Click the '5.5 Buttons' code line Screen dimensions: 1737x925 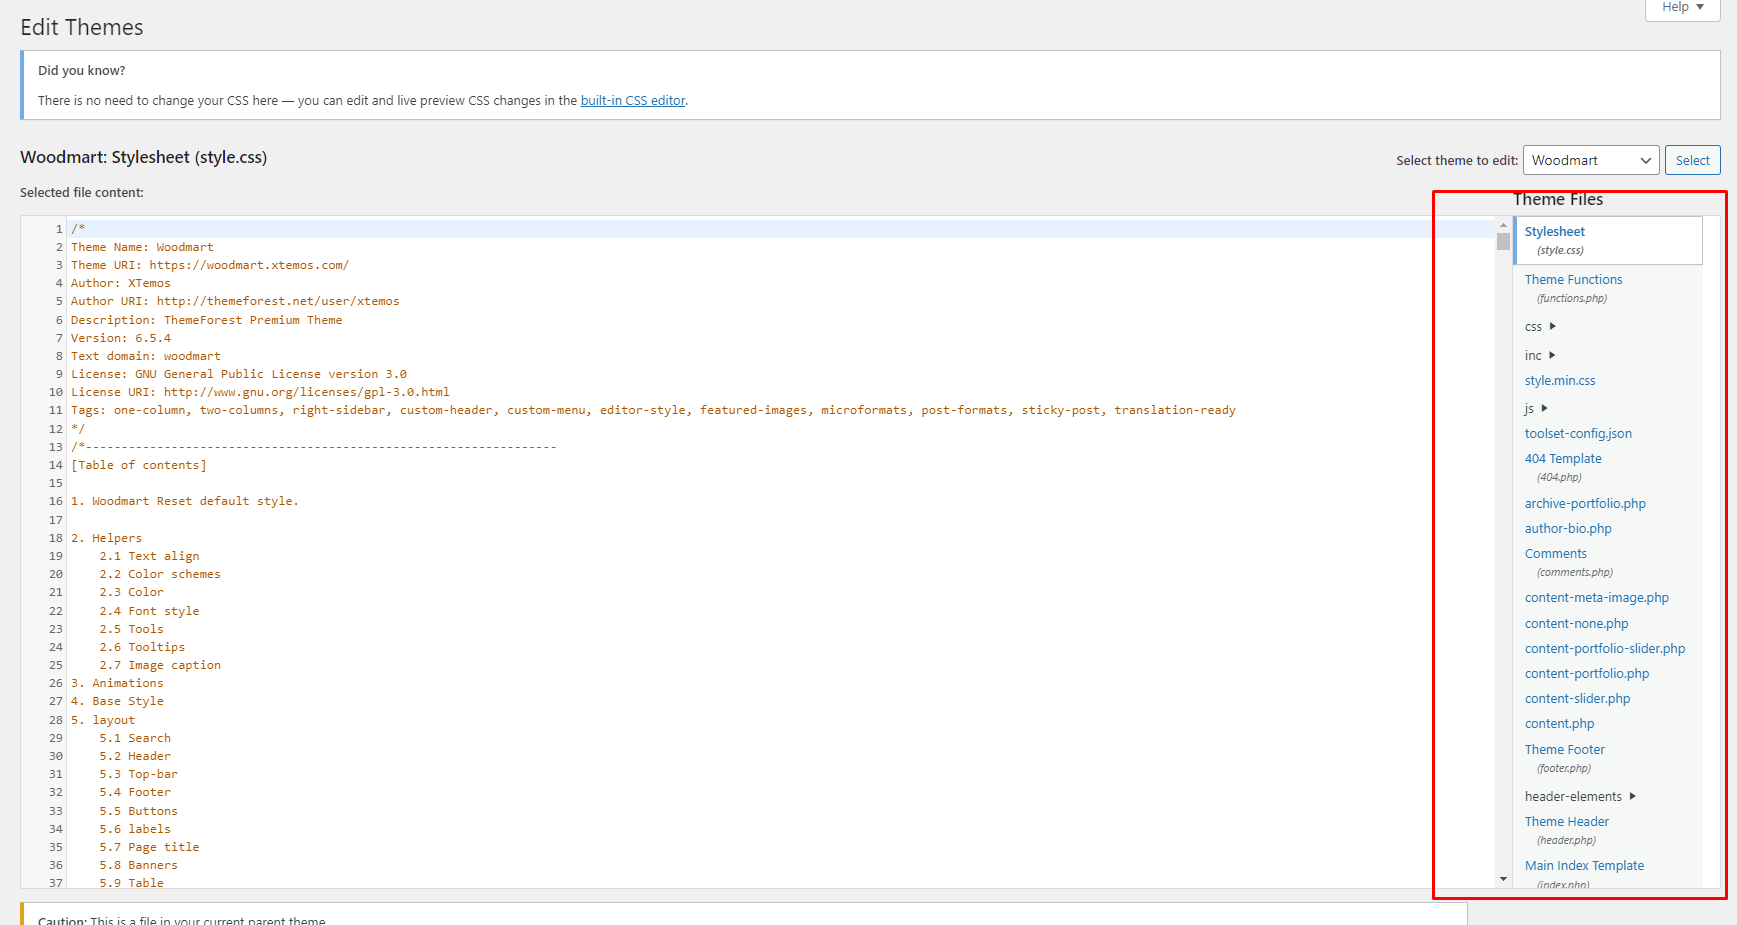click(138, 811)
